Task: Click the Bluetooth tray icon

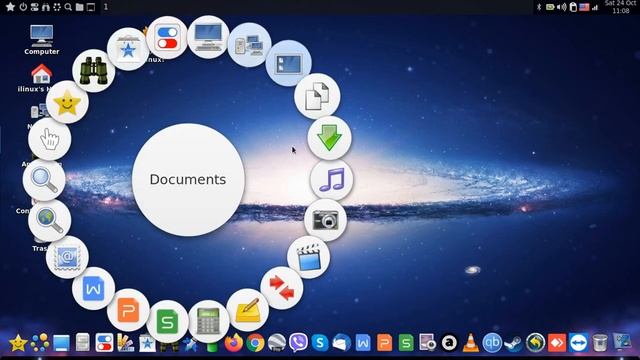Action: click(x=539, y=7)
